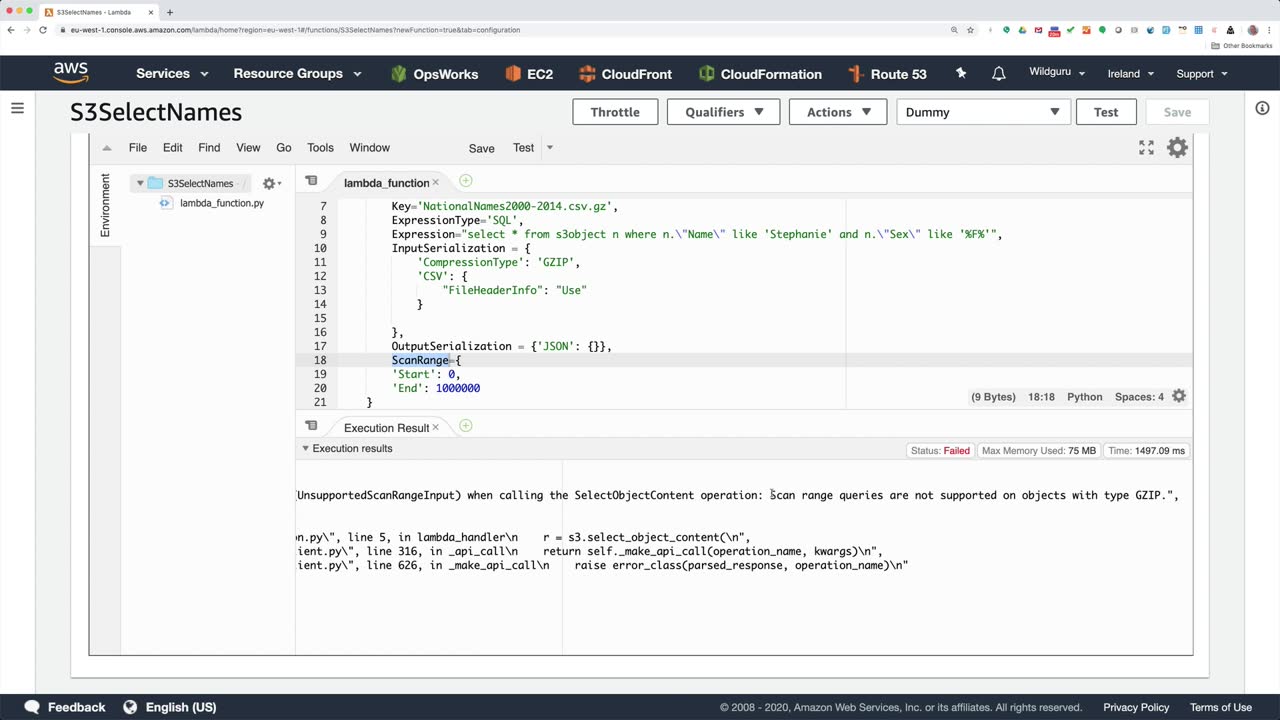This screenshot has height=720, width=1280.
Task: Toggle fullscreen mode for code editor
Action: point(1146,148)
